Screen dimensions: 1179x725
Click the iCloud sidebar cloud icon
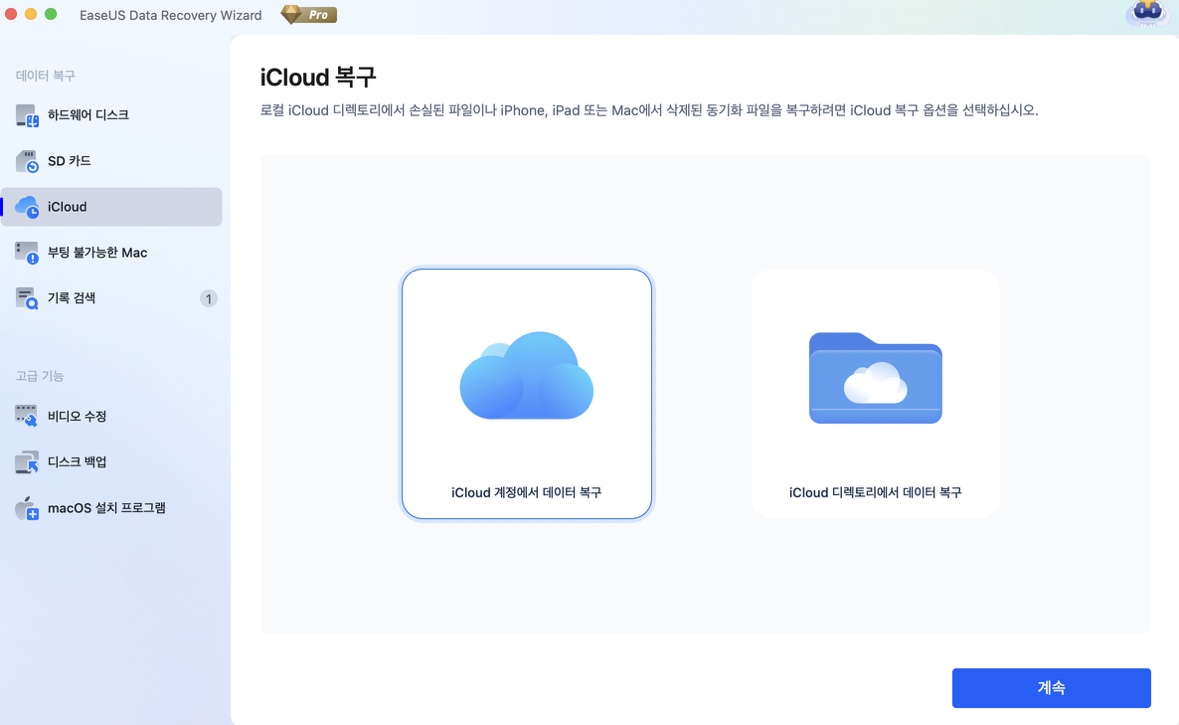coord(26,207)
